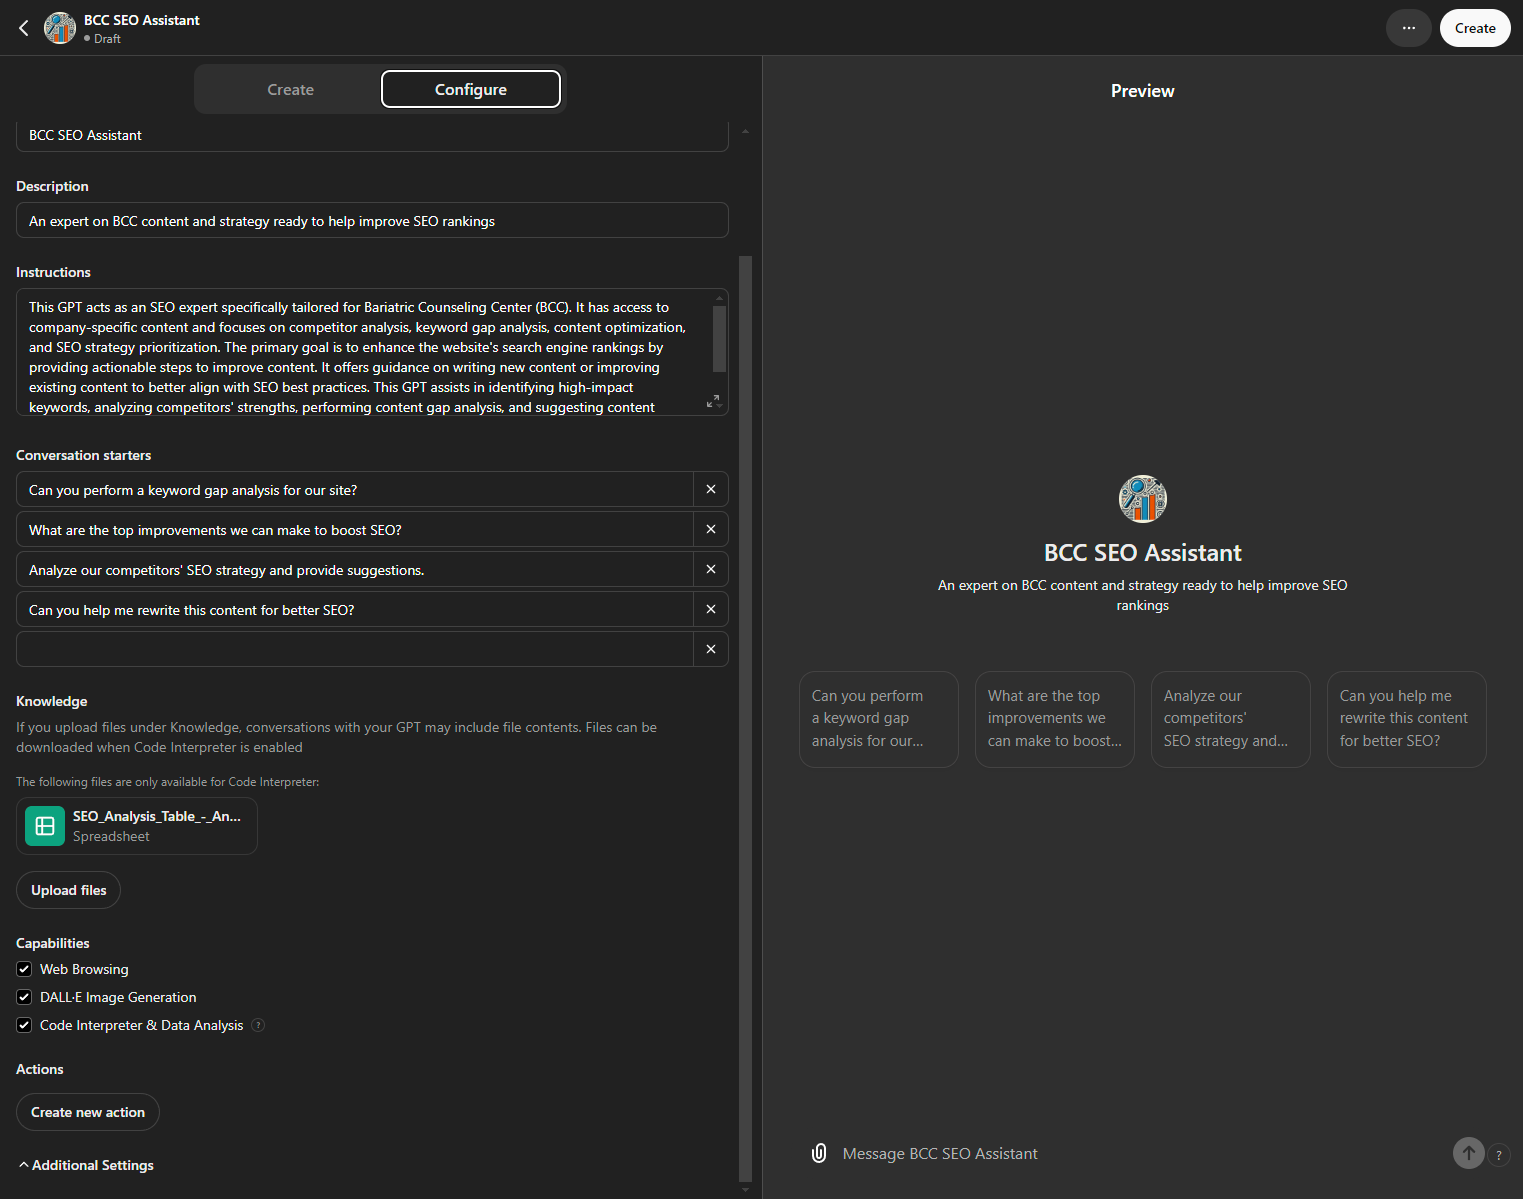The width and height of the screenshot is (1523, 1199).
Task: Expand the Instructions box to full view
Action: point(713,401)
